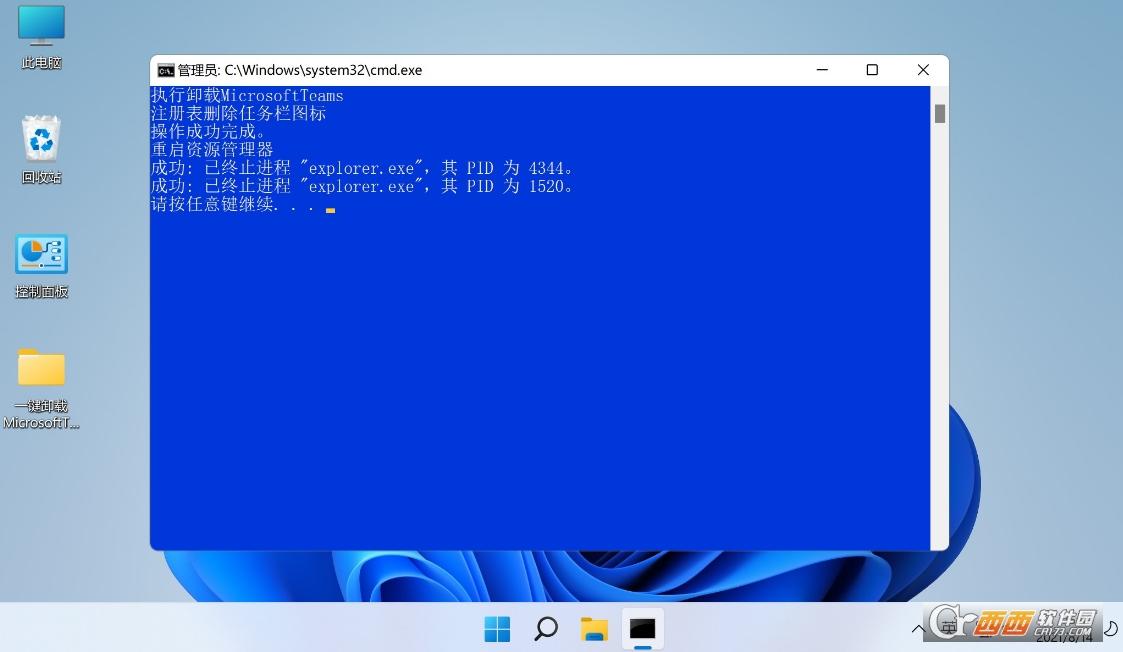The height and width of the screenshot is (652, 1123).
Task: Click the line 重启资源管理器
Action: [212, 149]
